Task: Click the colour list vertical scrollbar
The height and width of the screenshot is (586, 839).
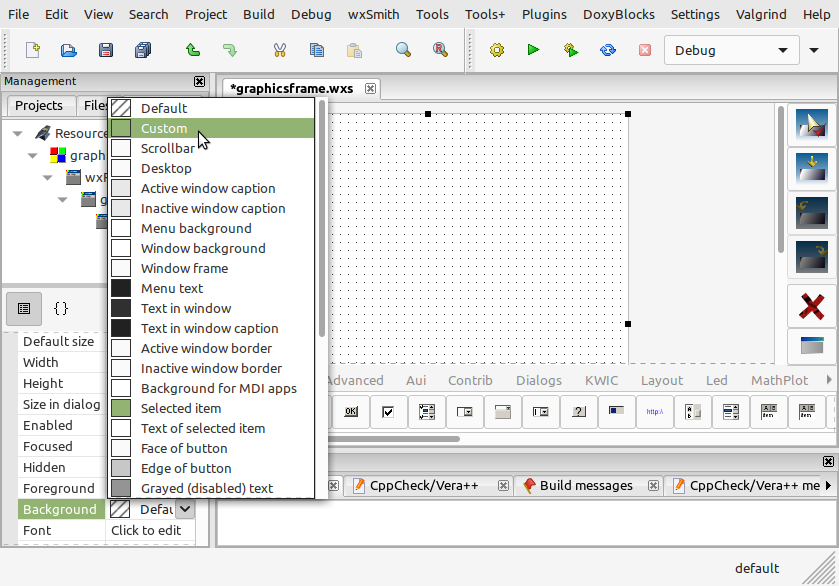Action: point(322,219)
